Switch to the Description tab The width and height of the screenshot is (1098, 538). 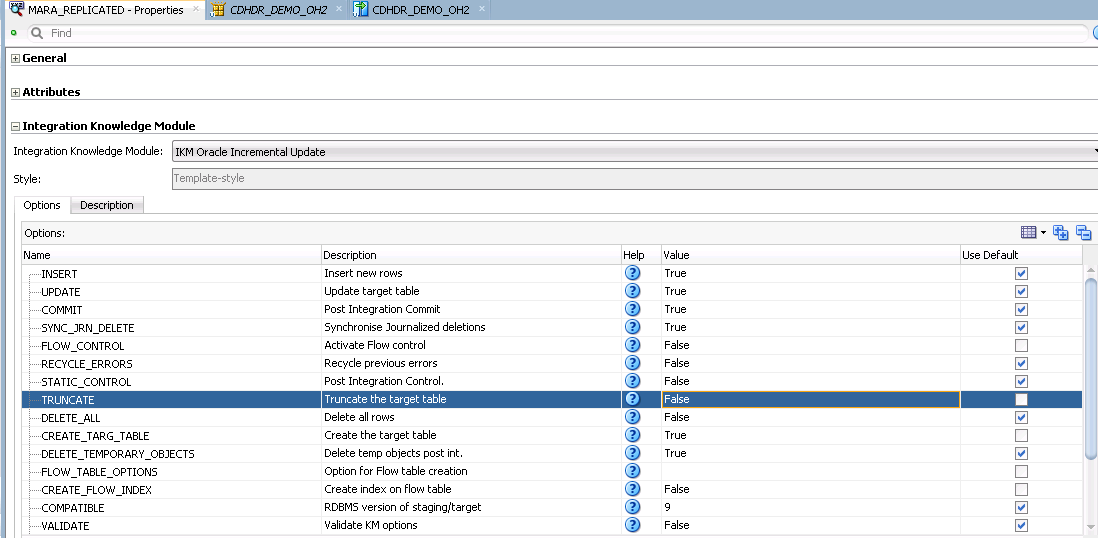(x=106, y=205)
